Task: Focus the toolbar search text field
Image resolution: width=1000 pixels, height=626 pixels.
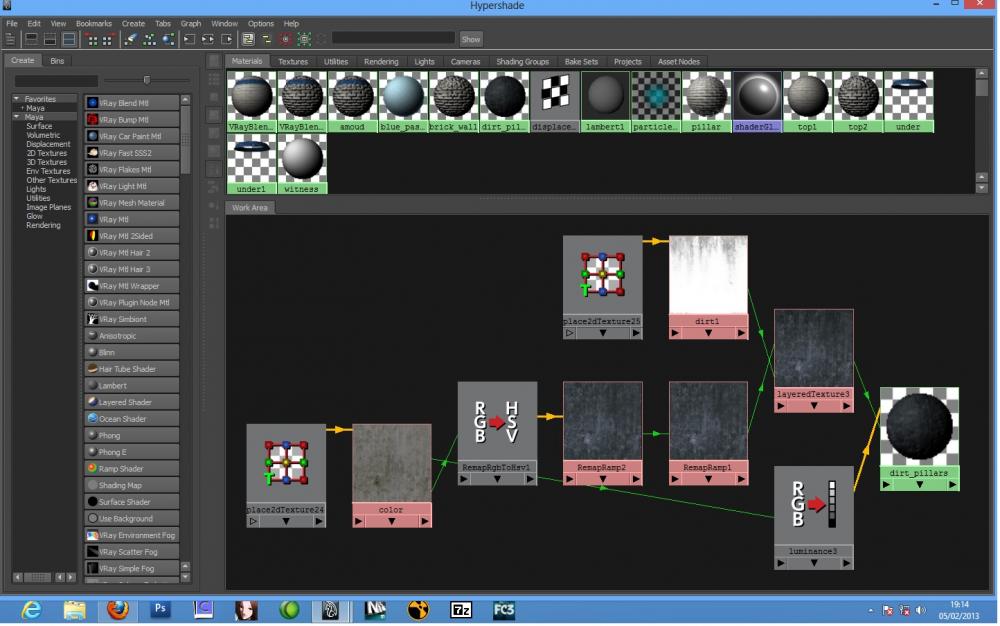Action: pos(393,38)
